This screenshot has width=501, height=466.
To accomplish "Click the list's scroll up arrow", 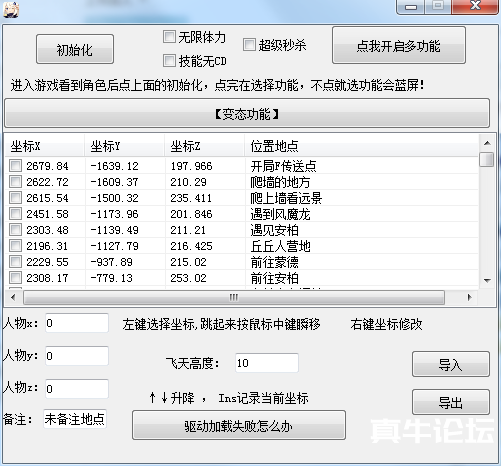I will tap(487, 143).
